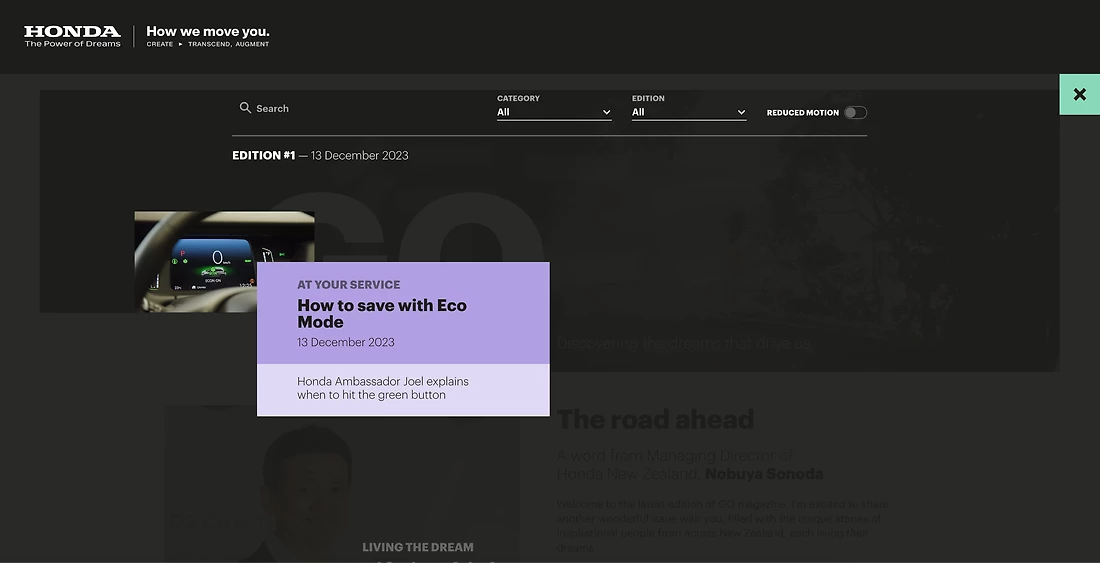
Task: Click the Honda logo
Action: pos(72,36)
